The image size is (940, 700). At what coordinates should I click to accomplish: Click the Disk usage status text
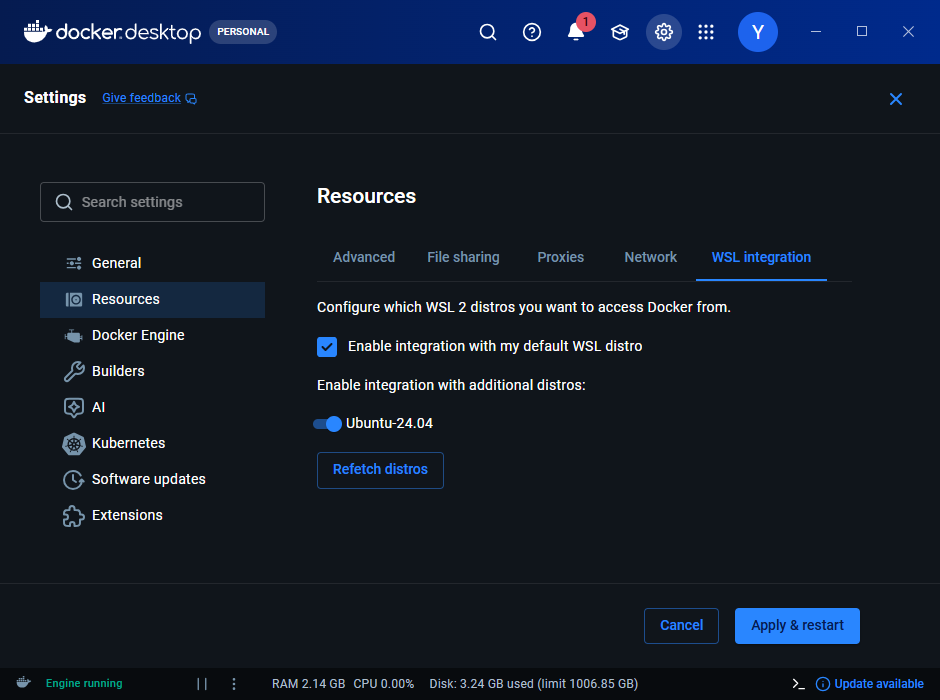click(x=534, y=684)
